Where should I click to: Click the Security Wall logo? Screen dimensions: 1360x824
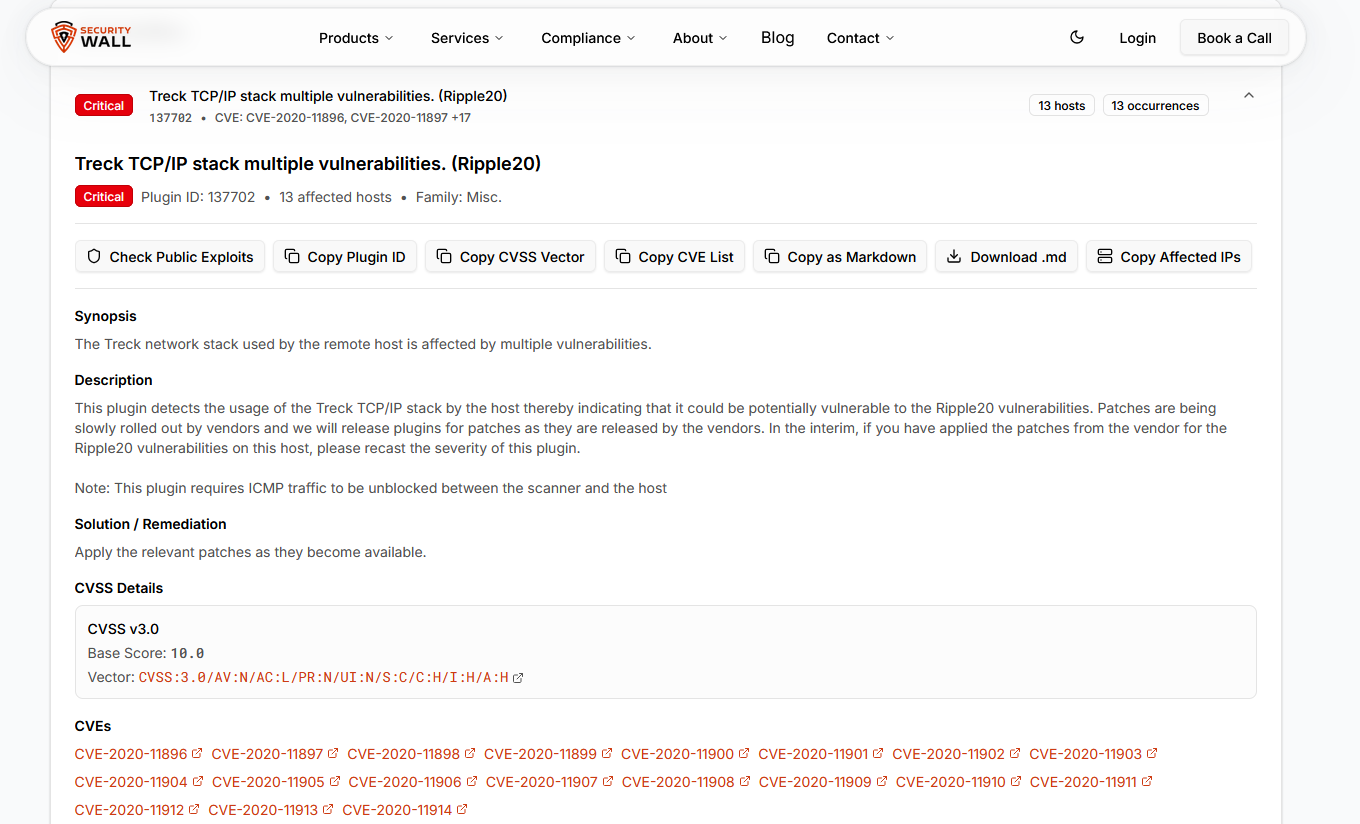92,38
